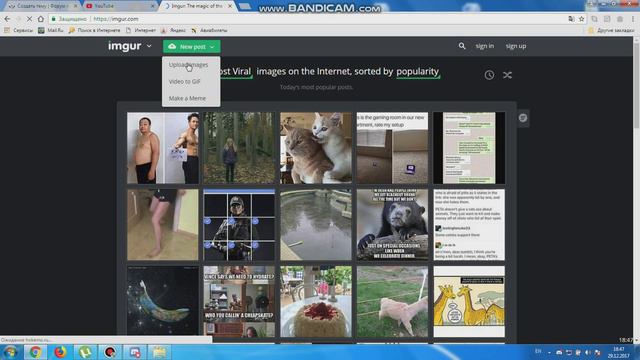Select Upload Images from the menu
The width and height of the screenshot is (640, 360).
click(x=189, y=65)
